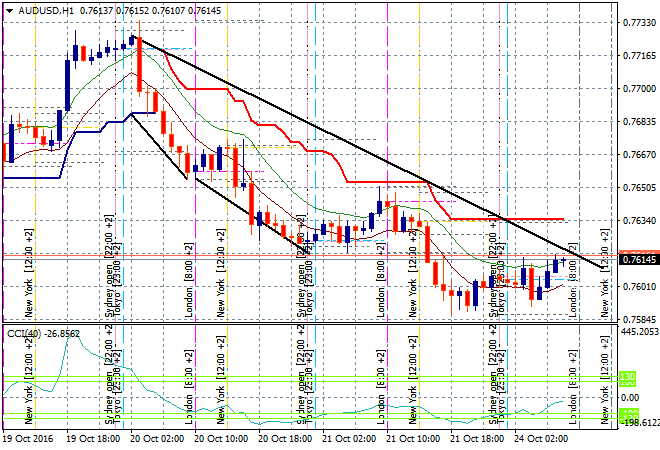Click the green 130 CCI level label

point(627,376)
